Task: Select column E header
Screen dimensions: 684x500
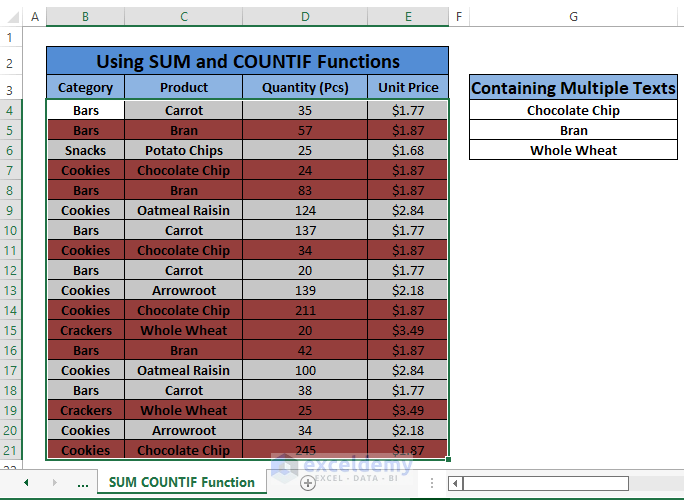Action: tap(408, 17)
